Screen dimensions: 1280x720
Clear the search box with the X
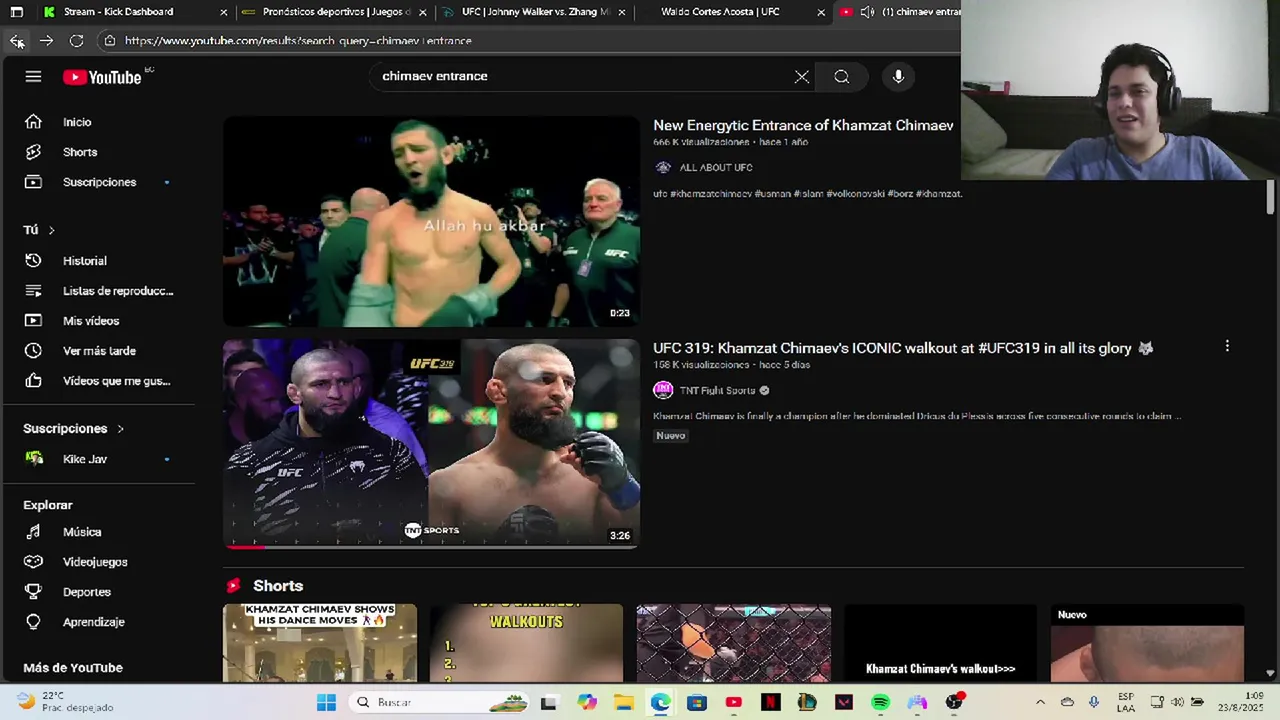(802, 77)
